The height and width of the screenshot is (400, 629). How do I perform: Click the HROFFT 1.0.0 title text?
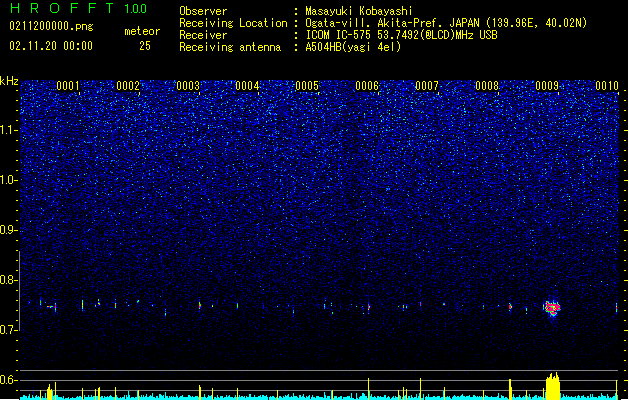[x=78, y=8]
